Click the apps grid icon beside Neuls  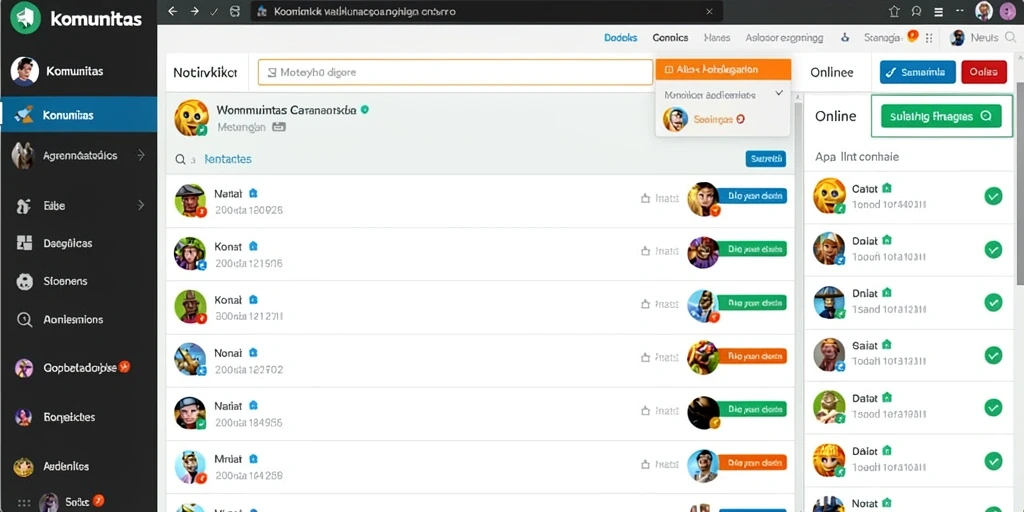coord(929,38)
